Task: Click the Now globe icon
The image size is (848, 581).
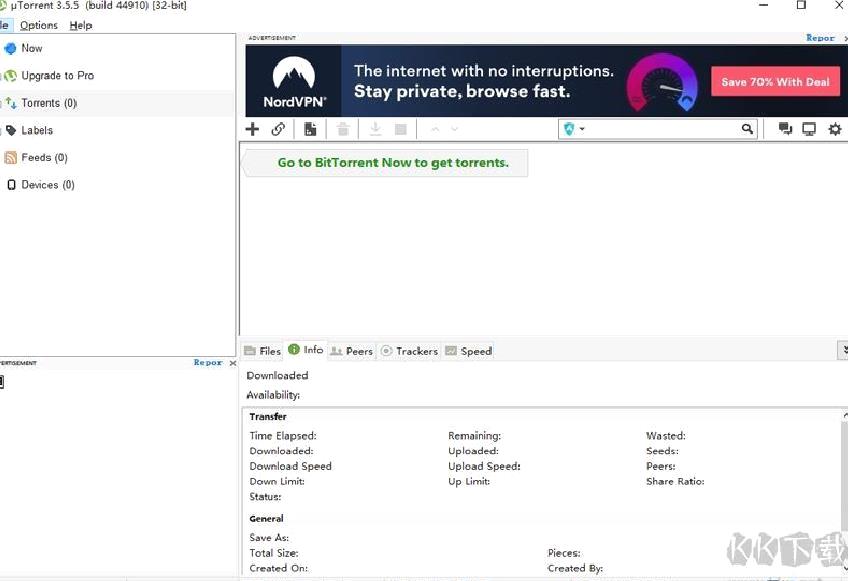Action: [x=10, y=49]
